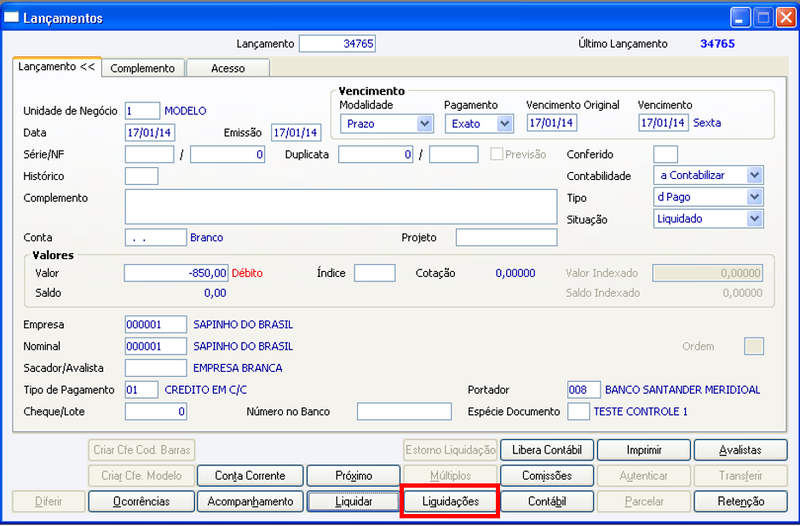Screen dimensions: 800x526
Task: Click the Empresa code field 000001
Action: pyautogui.click(x=156, y=324)
